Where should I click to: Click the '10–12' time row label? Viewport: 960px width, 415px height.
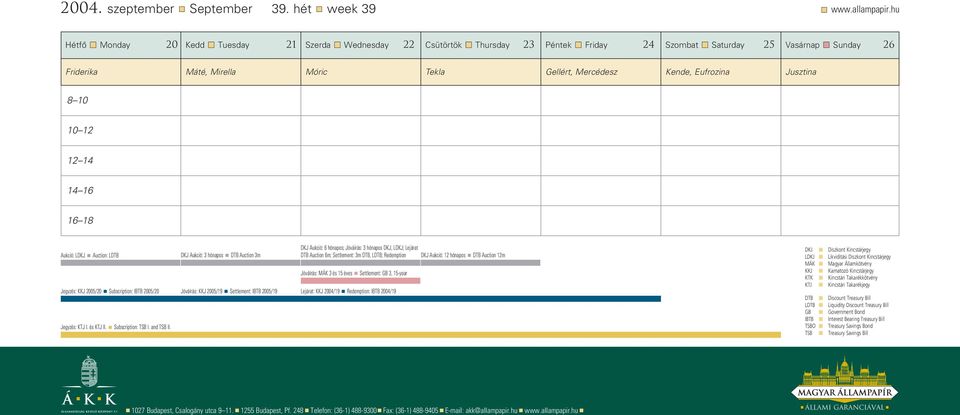pyautogui.click(x=80, y=130)
